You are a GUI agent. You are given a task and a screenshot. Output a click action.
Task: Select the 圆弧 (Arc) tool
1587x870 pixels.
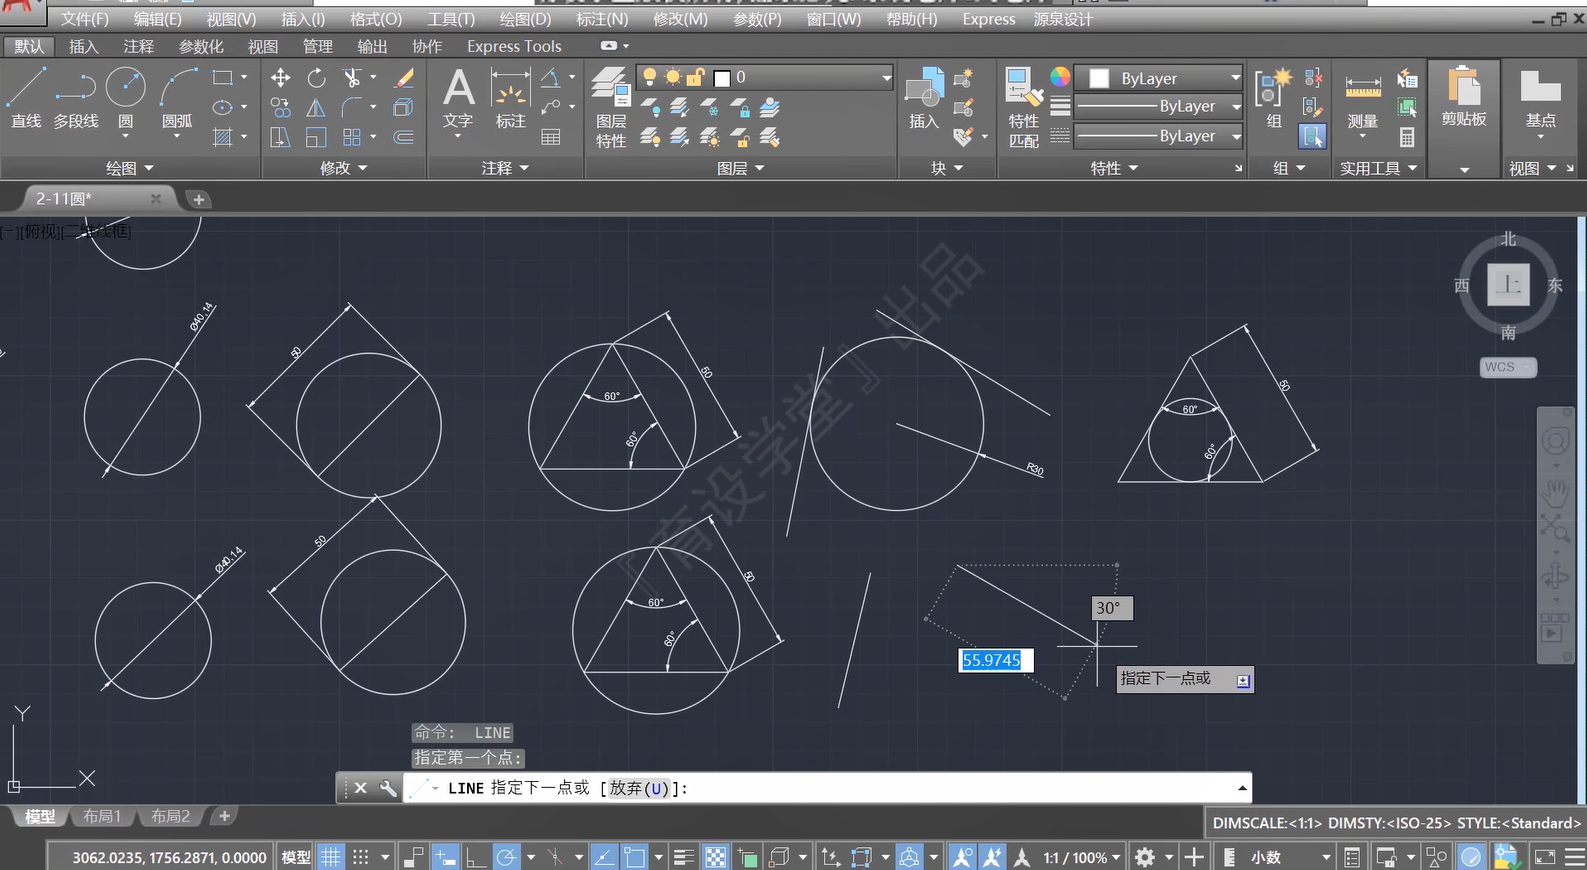177,98
